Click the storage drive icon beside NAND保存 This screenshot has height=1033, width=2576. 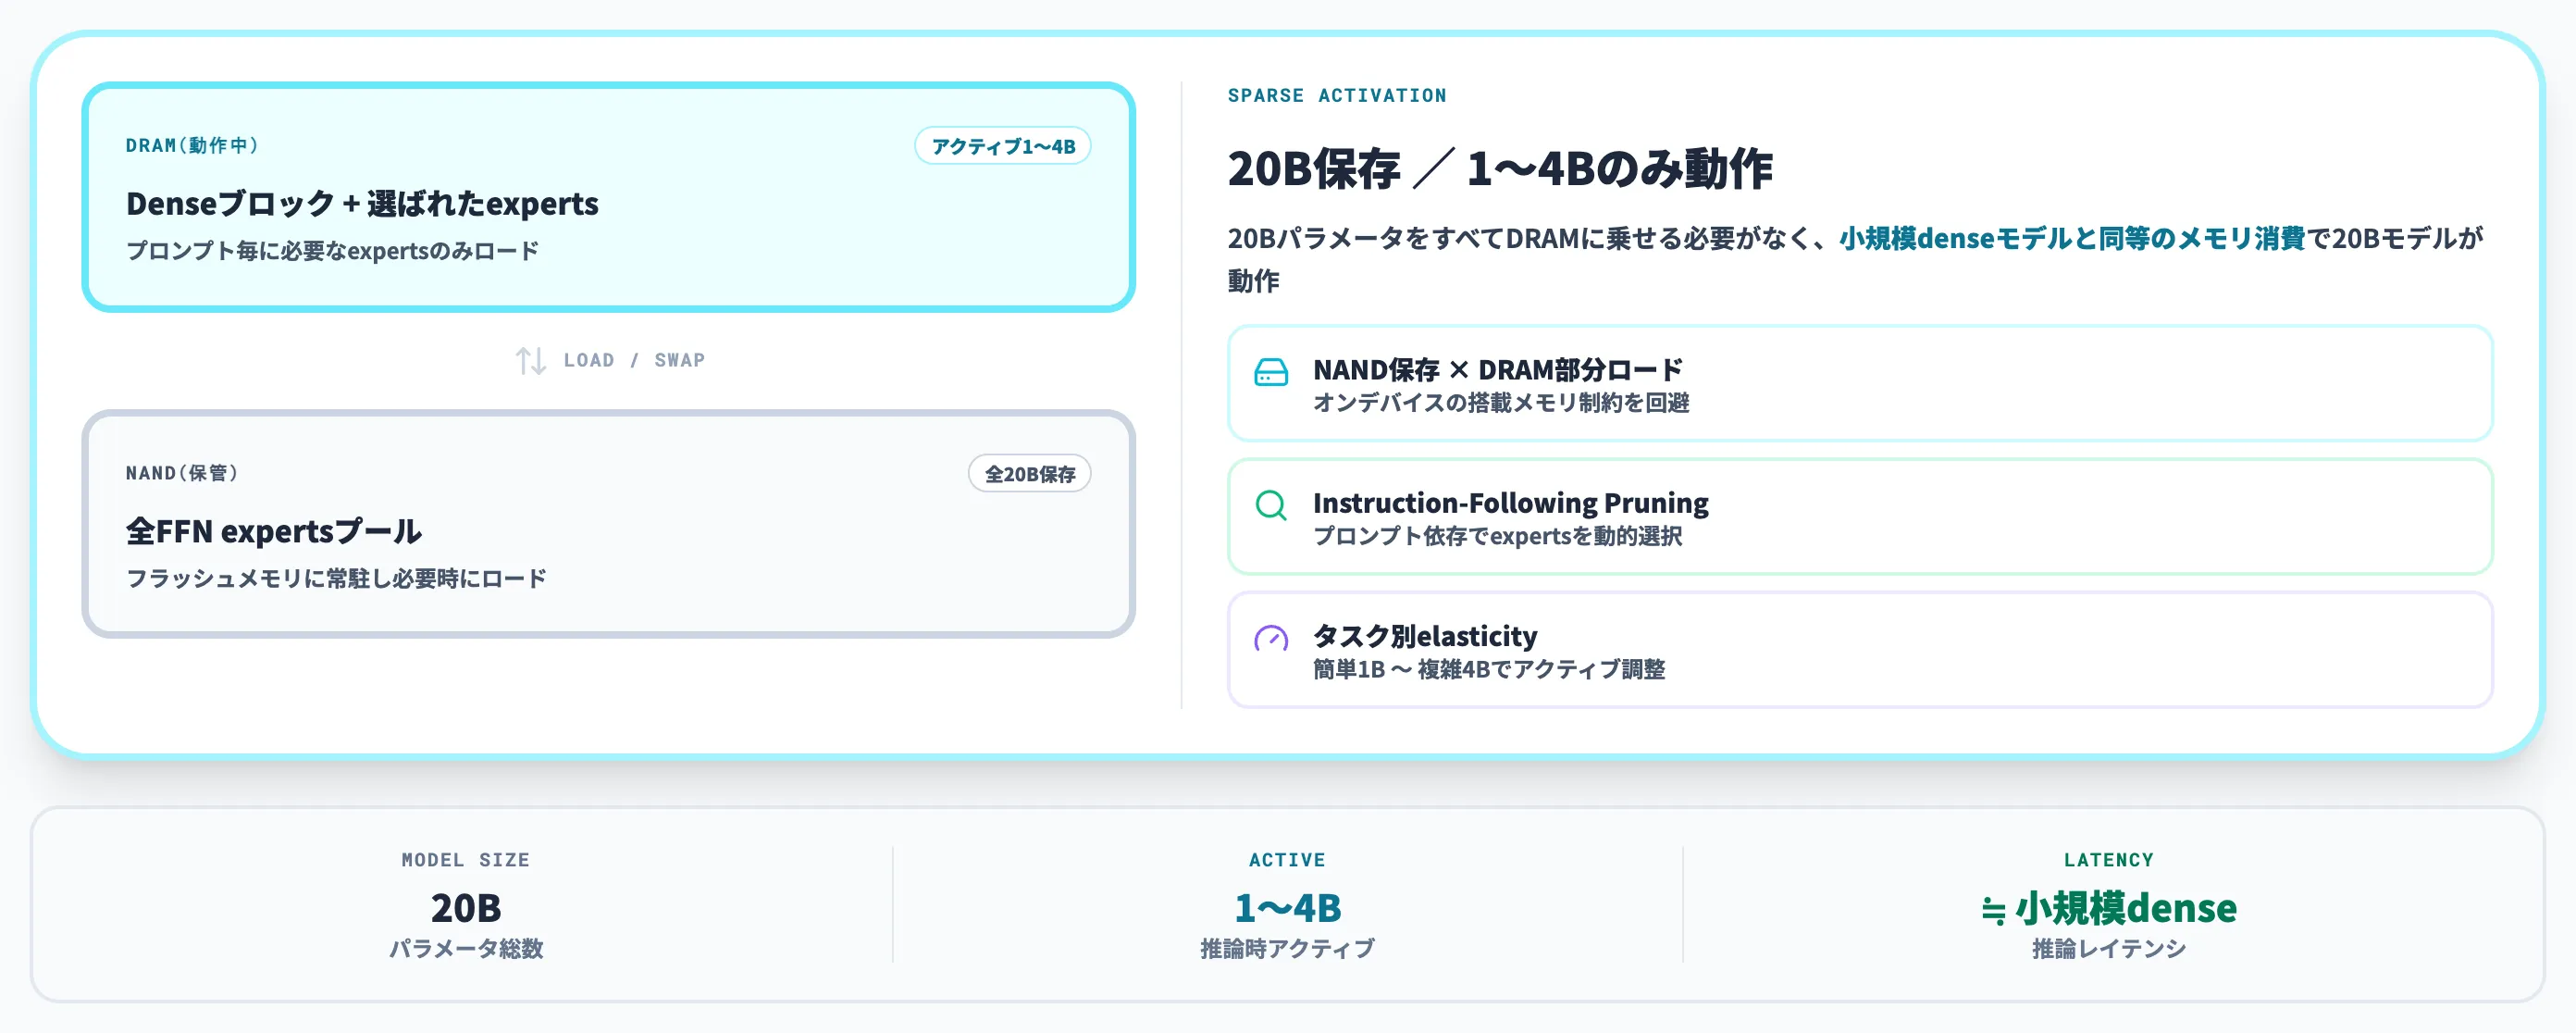coord(1271,372)
